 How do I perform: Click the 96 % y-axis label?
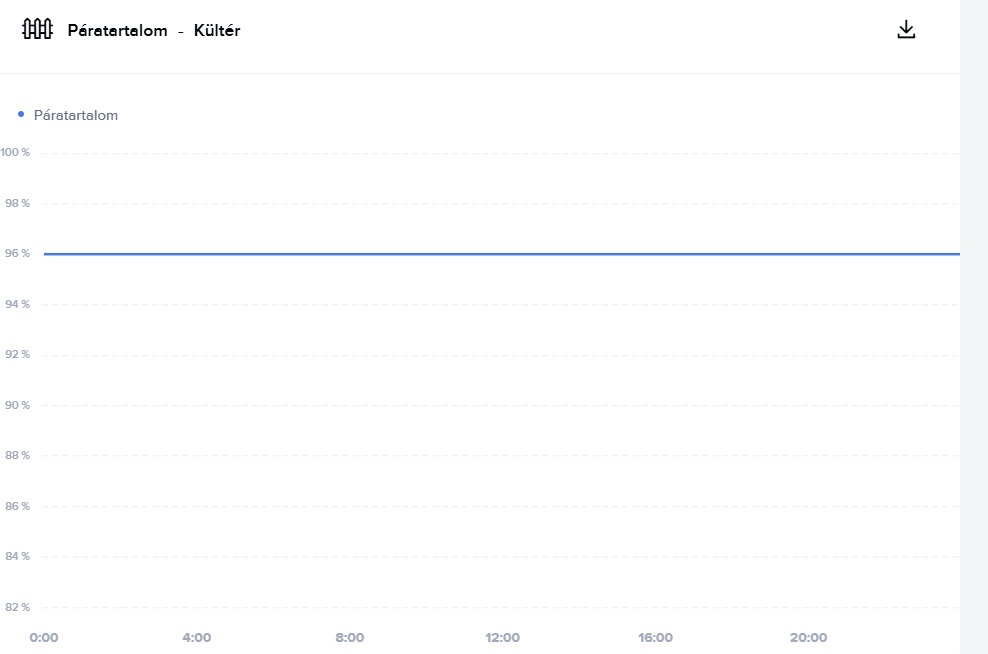[x=17, y=254]
